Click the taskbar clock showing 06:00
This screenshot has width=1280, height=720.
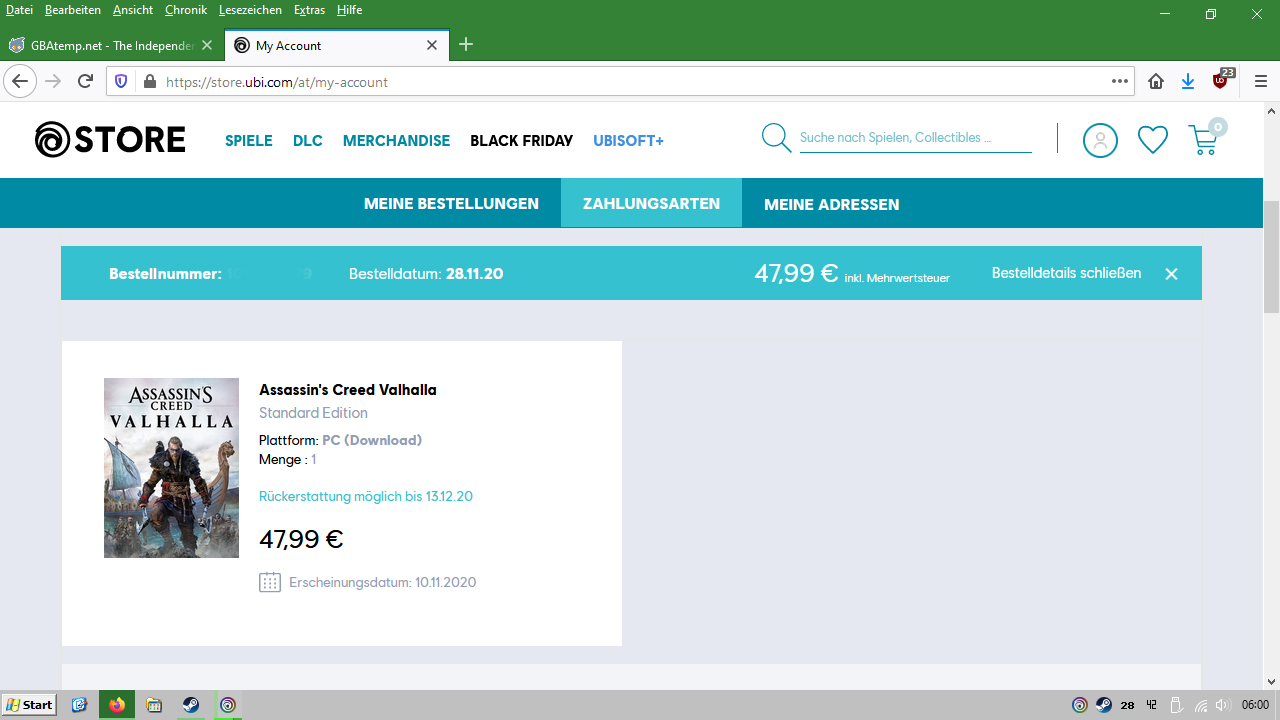(x=1255, y=705)
